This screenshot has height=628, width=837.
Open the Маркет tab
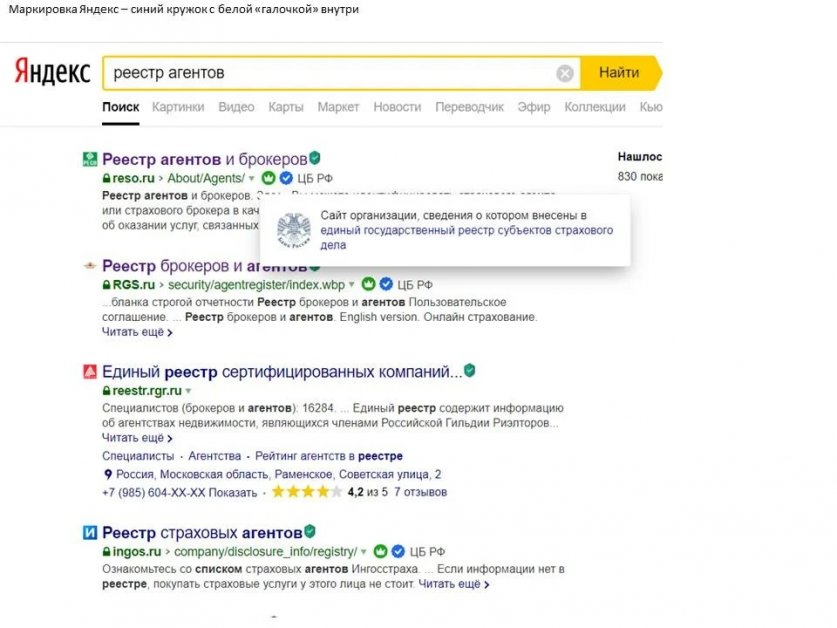pos(338,107)
